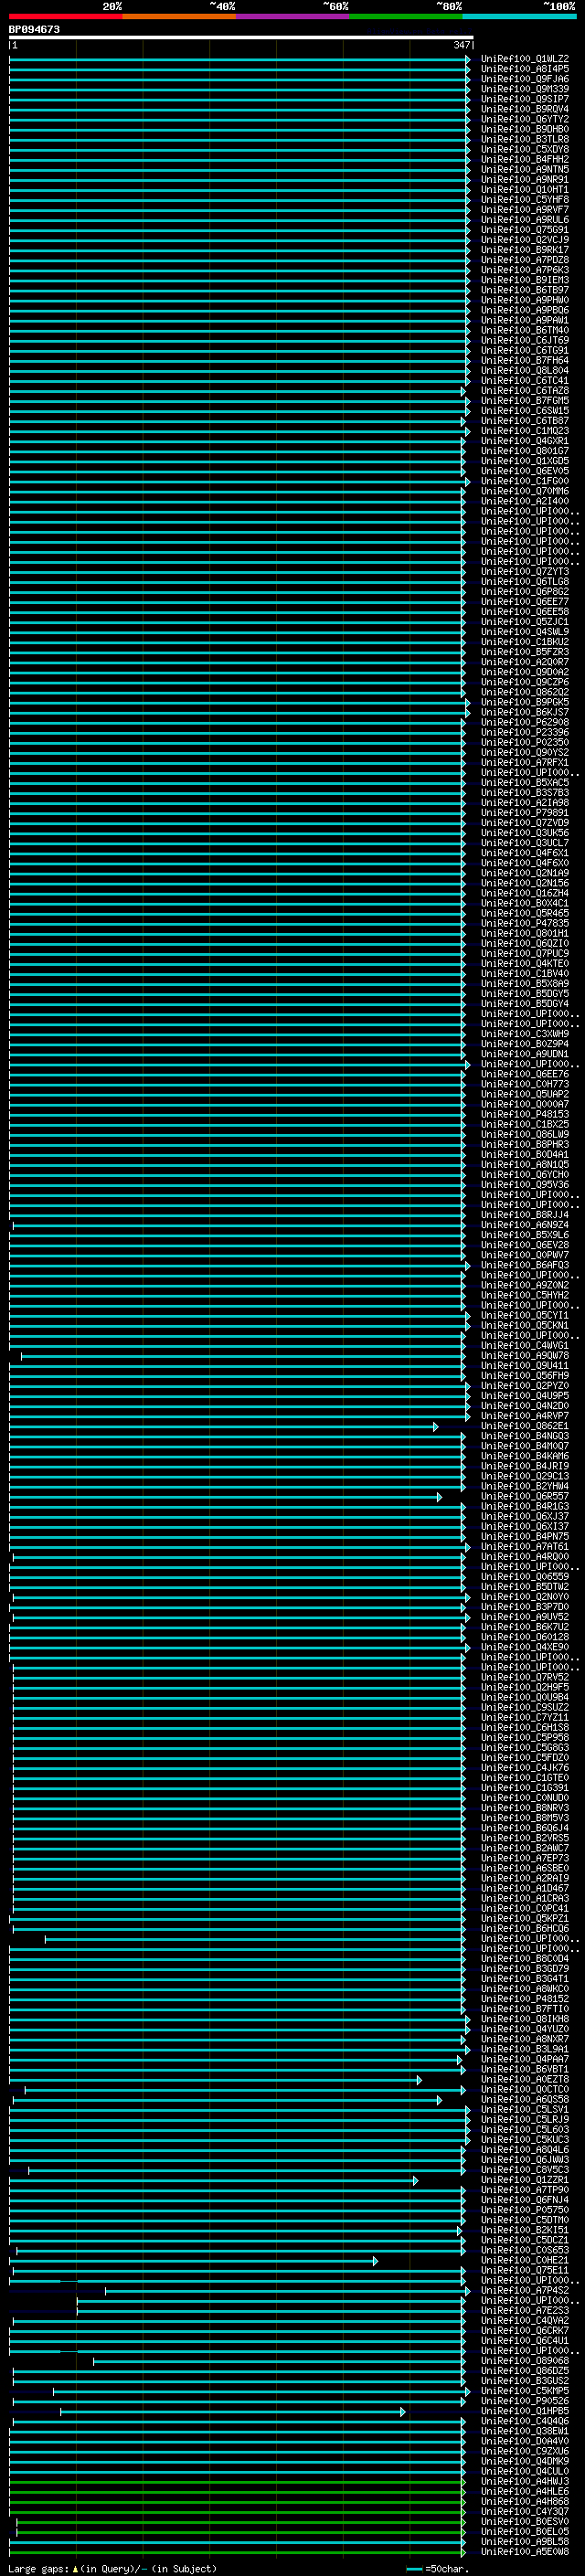Select the UniRef100_A7P4S2 label
The width and height of the screenshot is (585, 2576).
point(525,2290)
